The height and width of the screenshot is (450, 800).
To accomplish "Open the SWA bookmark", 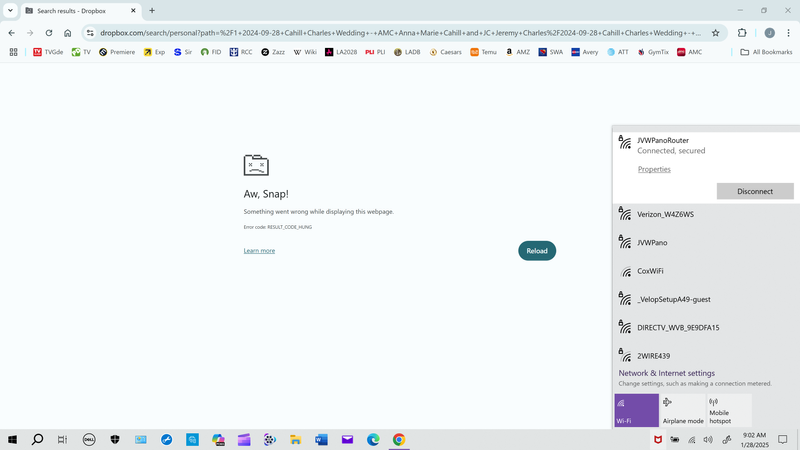I will (551, 52).
